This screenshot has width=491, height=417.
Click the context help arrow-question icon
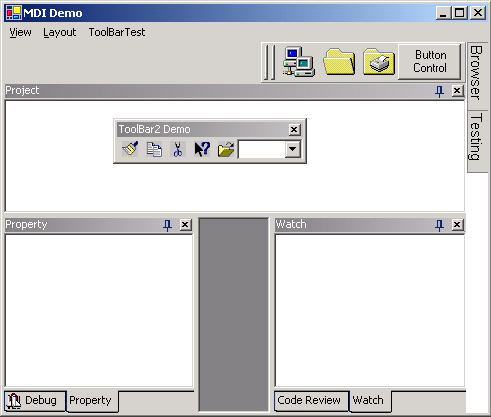pyautogui.click(x=202, y=149)
